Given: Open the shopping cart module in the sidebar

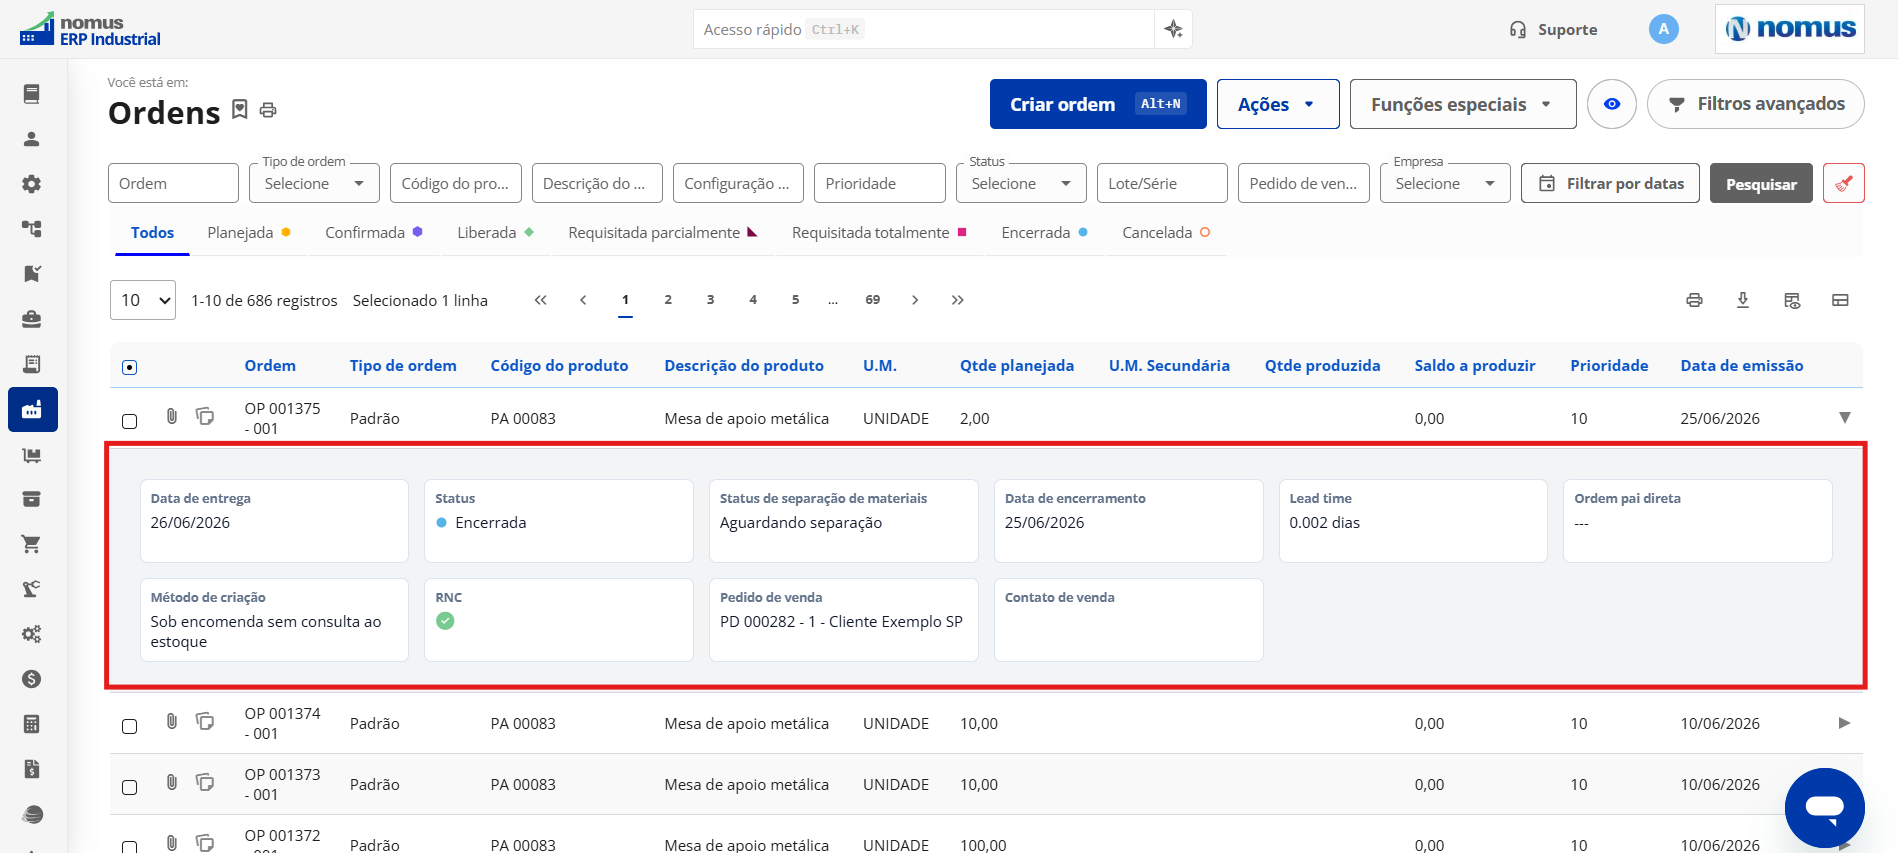Looking at the screenshot, I should click(x=32, y=544).
